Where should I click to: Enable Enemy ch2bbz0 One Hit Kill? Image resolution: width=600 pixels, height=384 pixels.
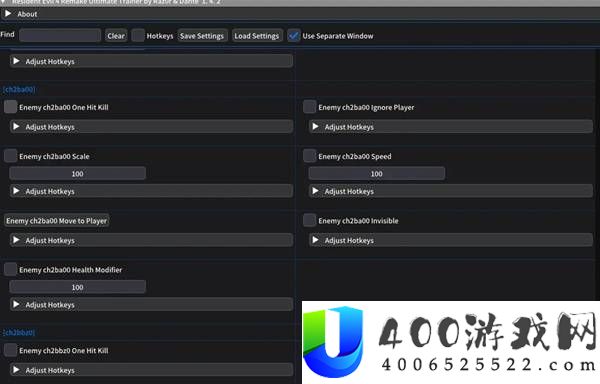(10, 350)
